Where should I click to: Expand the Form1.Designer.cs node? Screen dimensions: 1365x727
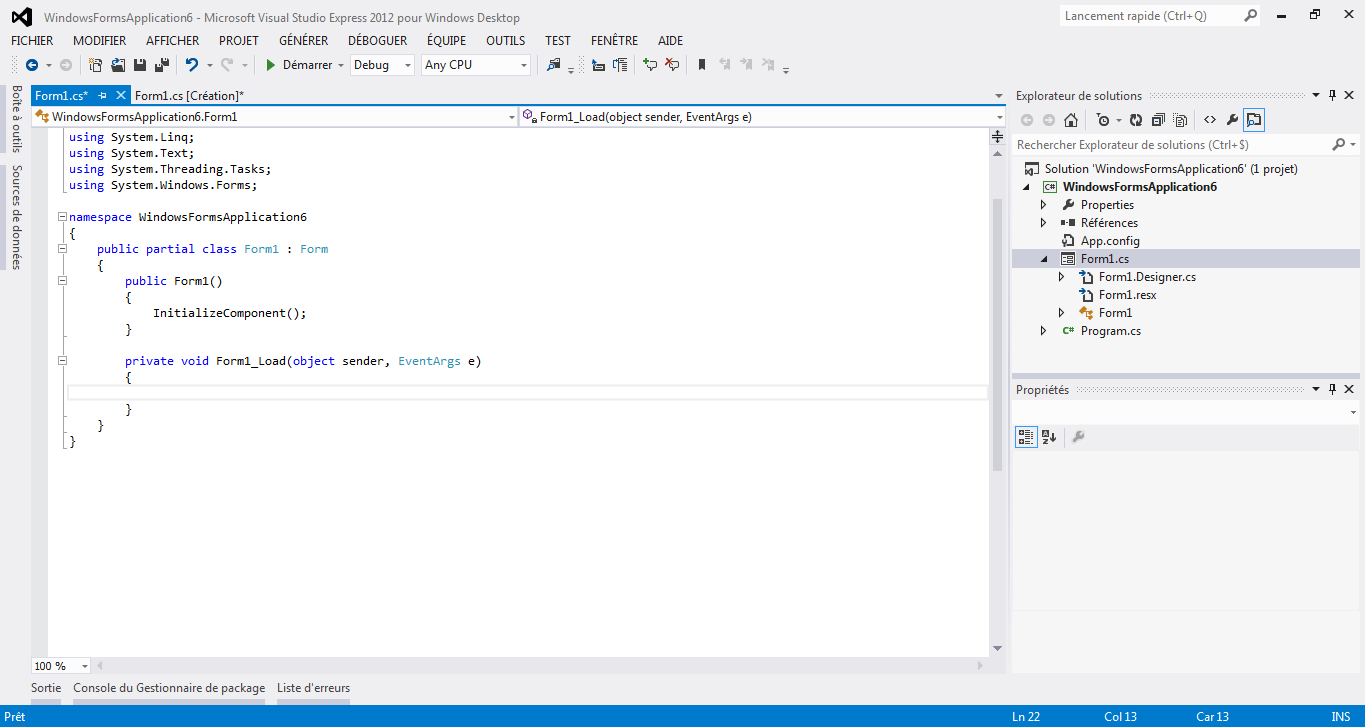click(1062, 277)
